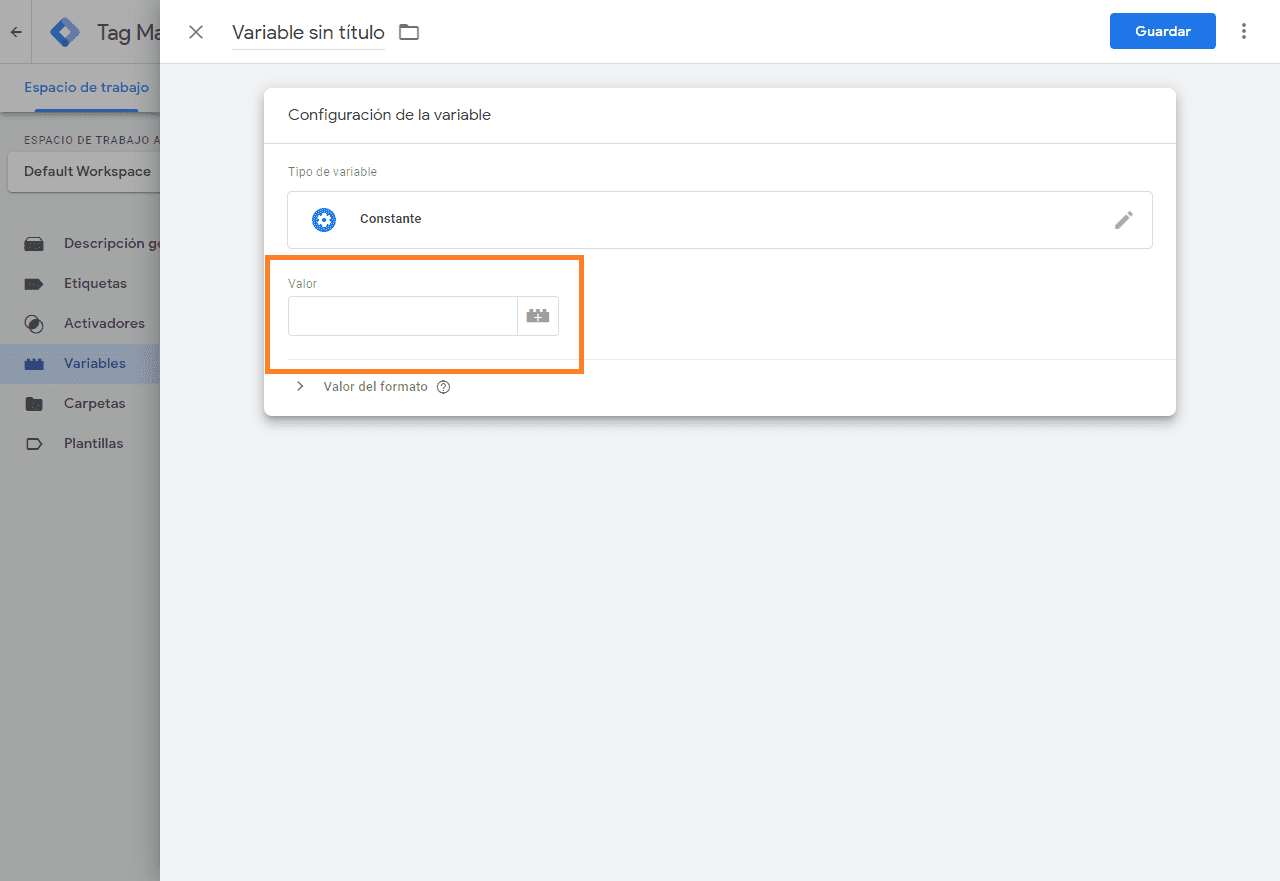
Task: Open the Default Workspace selector
Action: [87, 171]
